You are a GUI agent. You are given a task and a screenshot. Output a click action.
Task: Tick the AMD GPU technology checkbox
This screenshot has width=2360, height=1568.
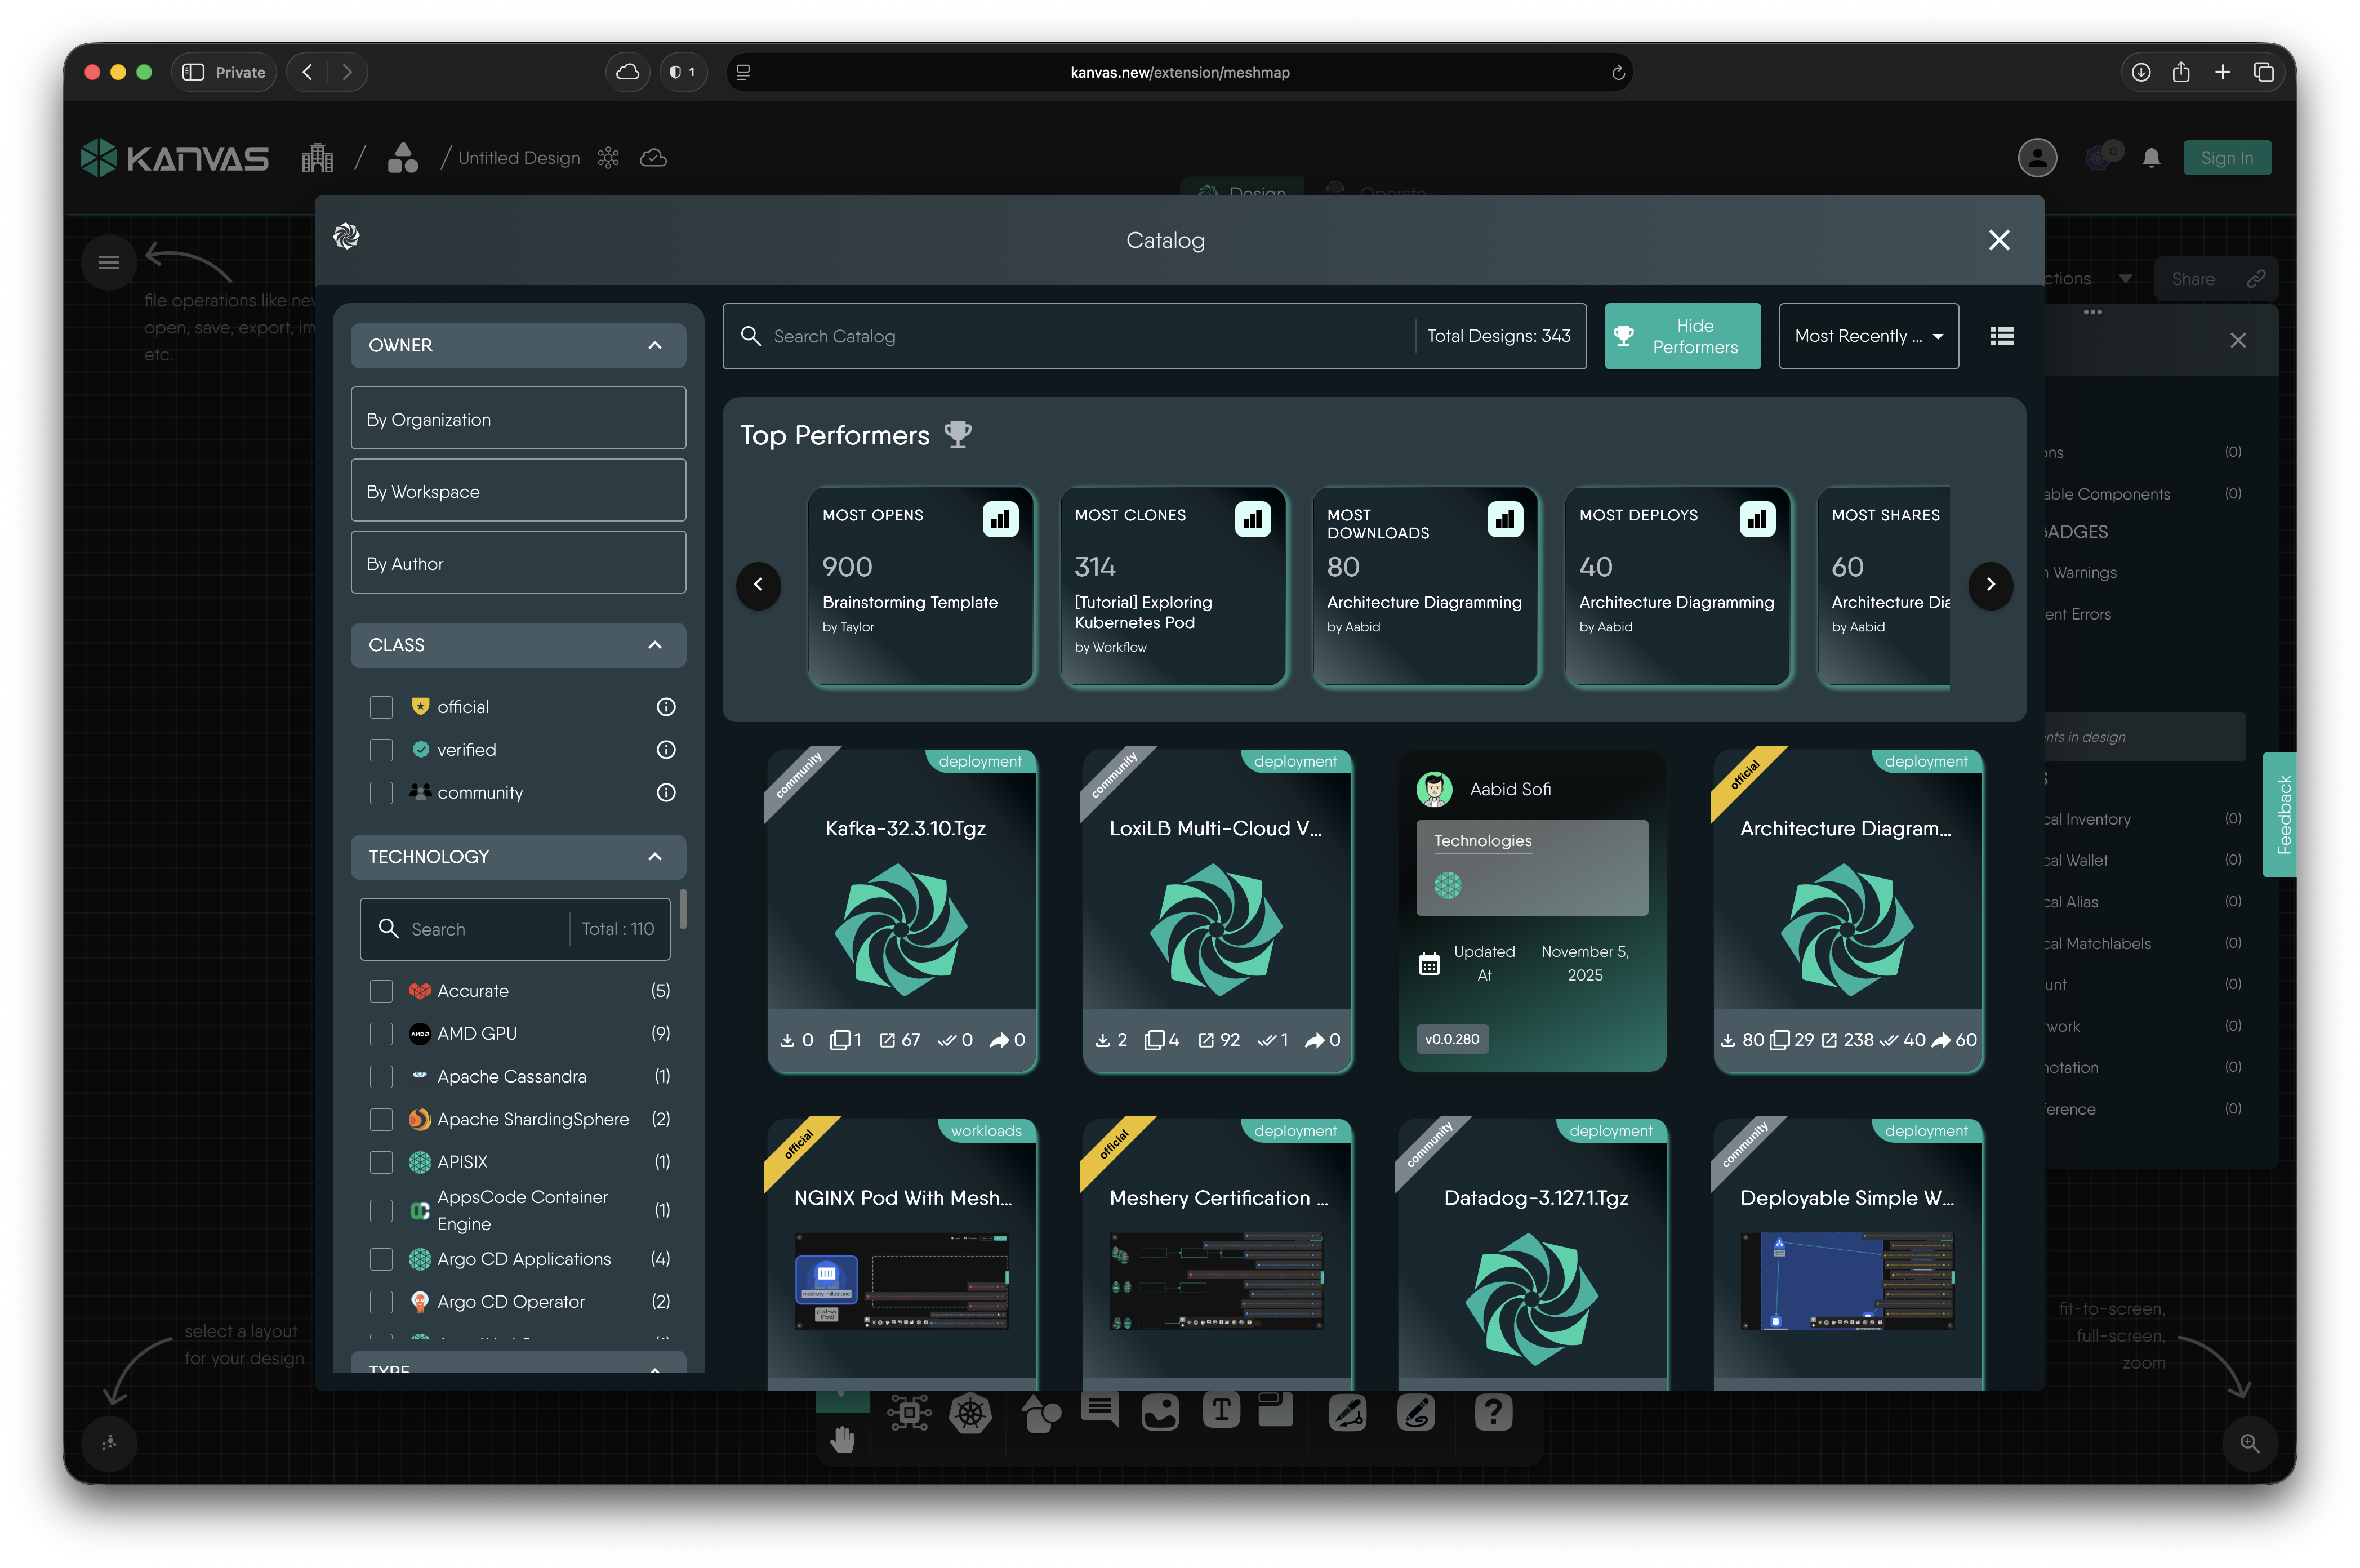coord(381,1034)
